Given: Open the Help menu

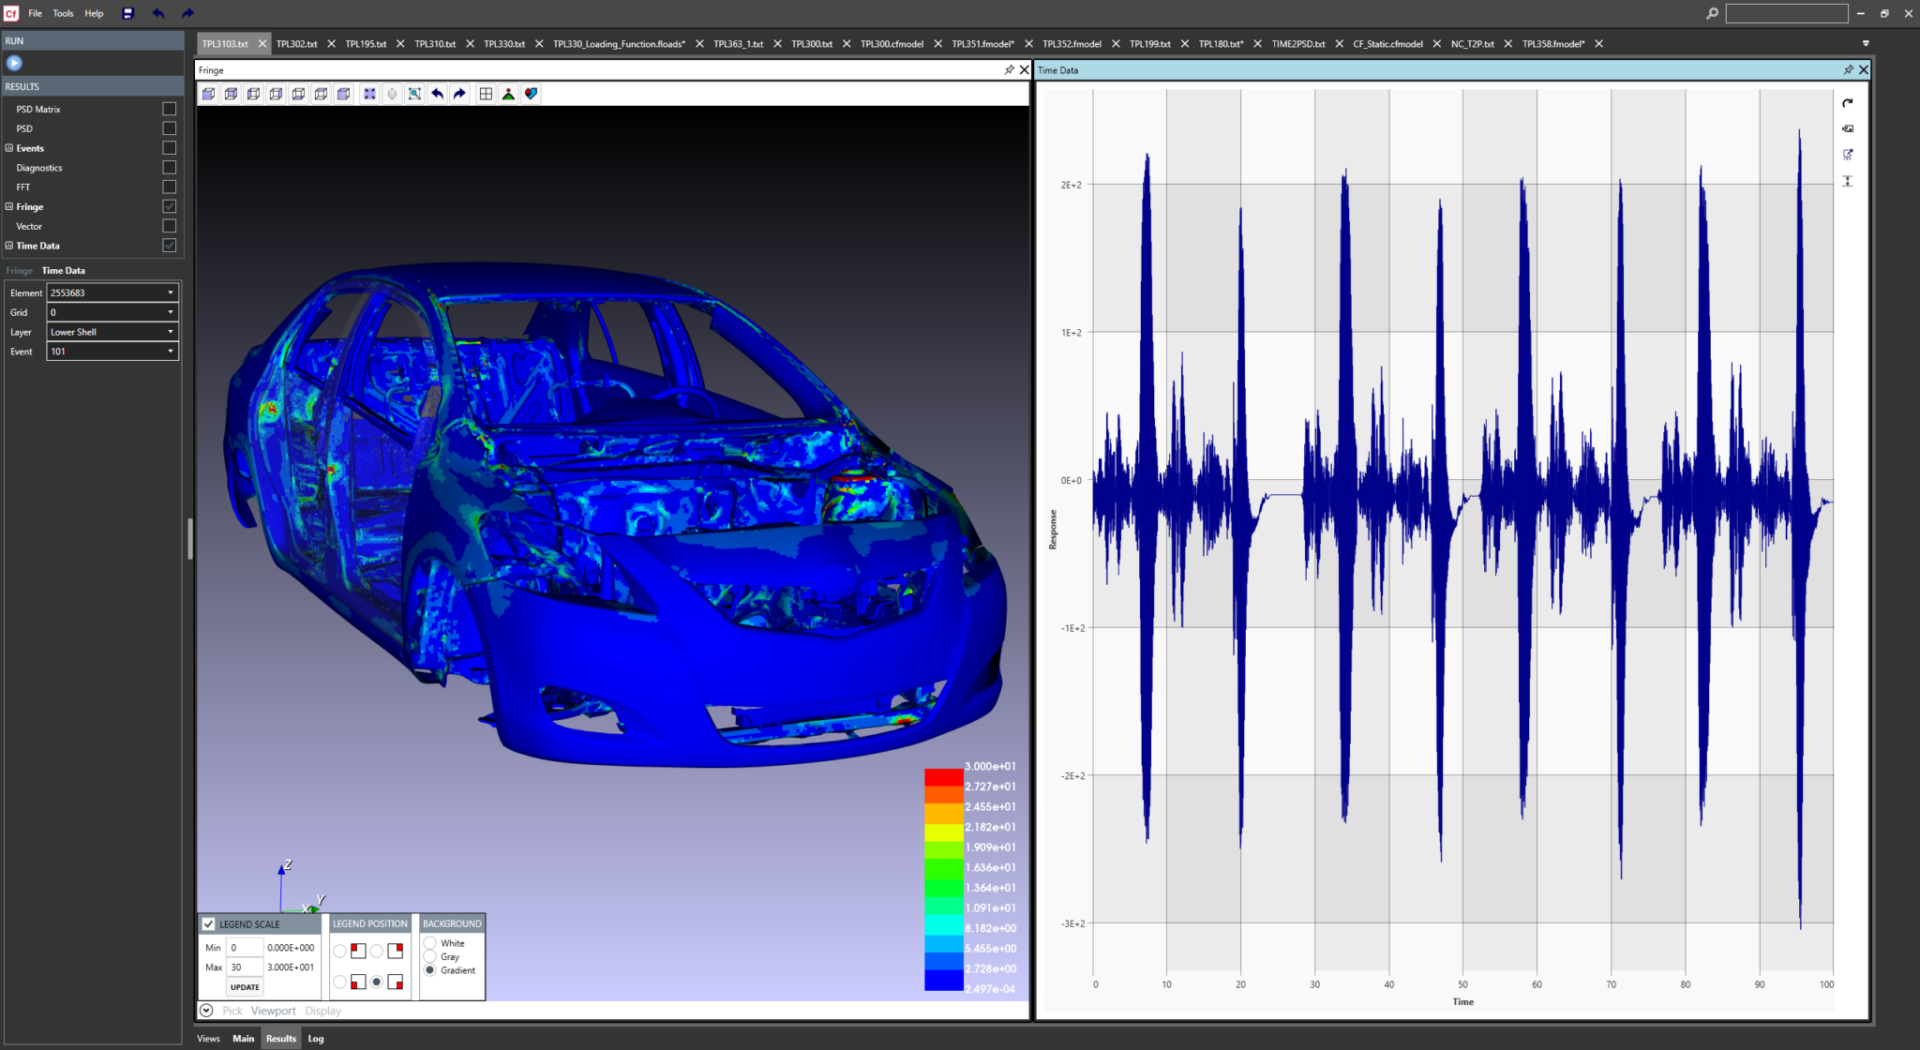Looking at the screenshot, I should 94,13.
